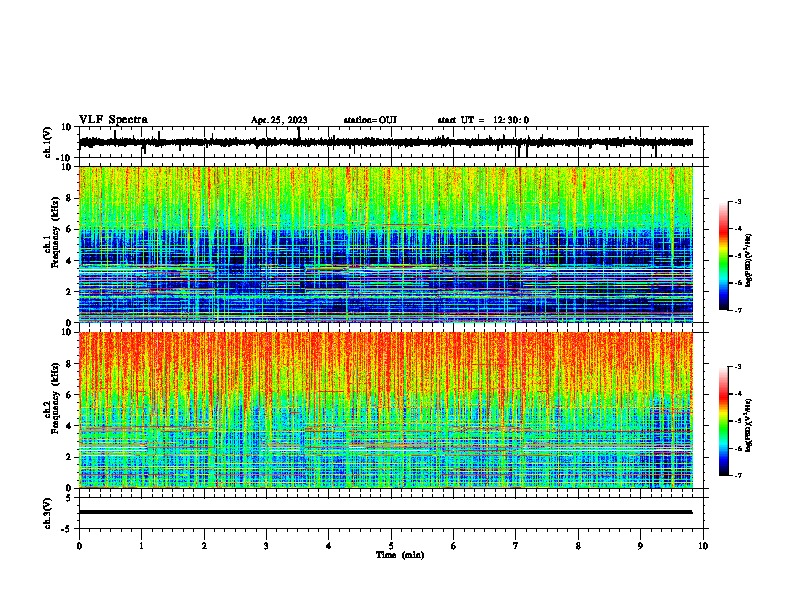Click the '8' kHz tick on ch.1 spectrogram
This screenshot has width=792, height=612.
(69, 198)
